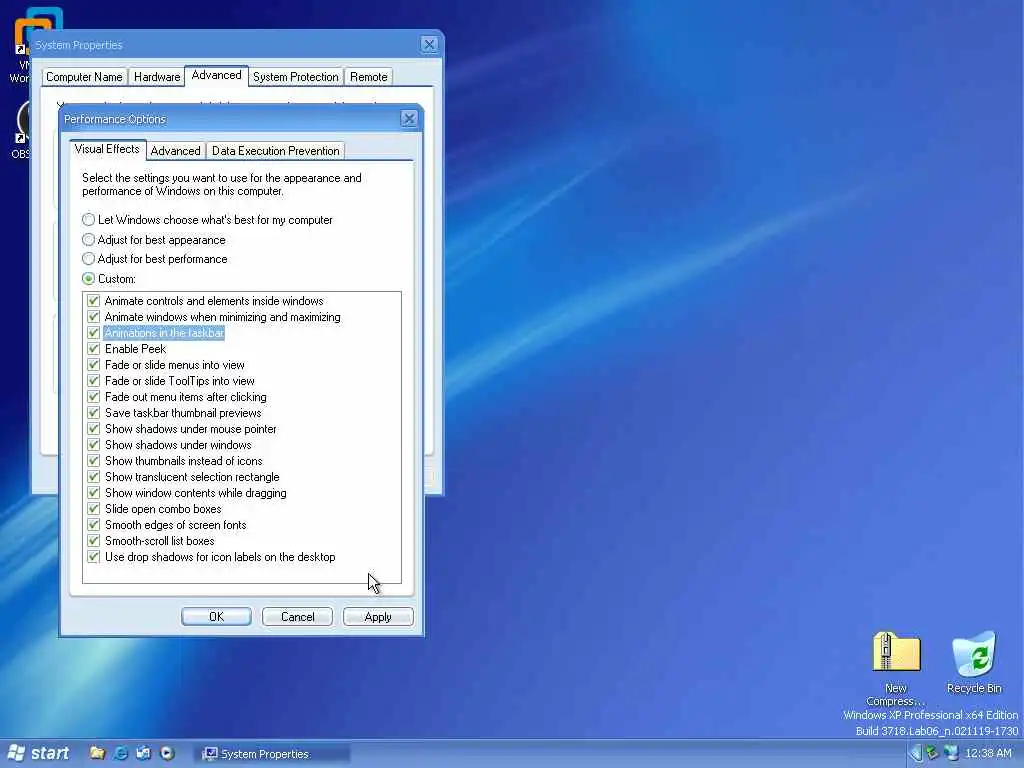Select Let Windows choose what's best
The image size is (1024, 768).
coord(208,220)
